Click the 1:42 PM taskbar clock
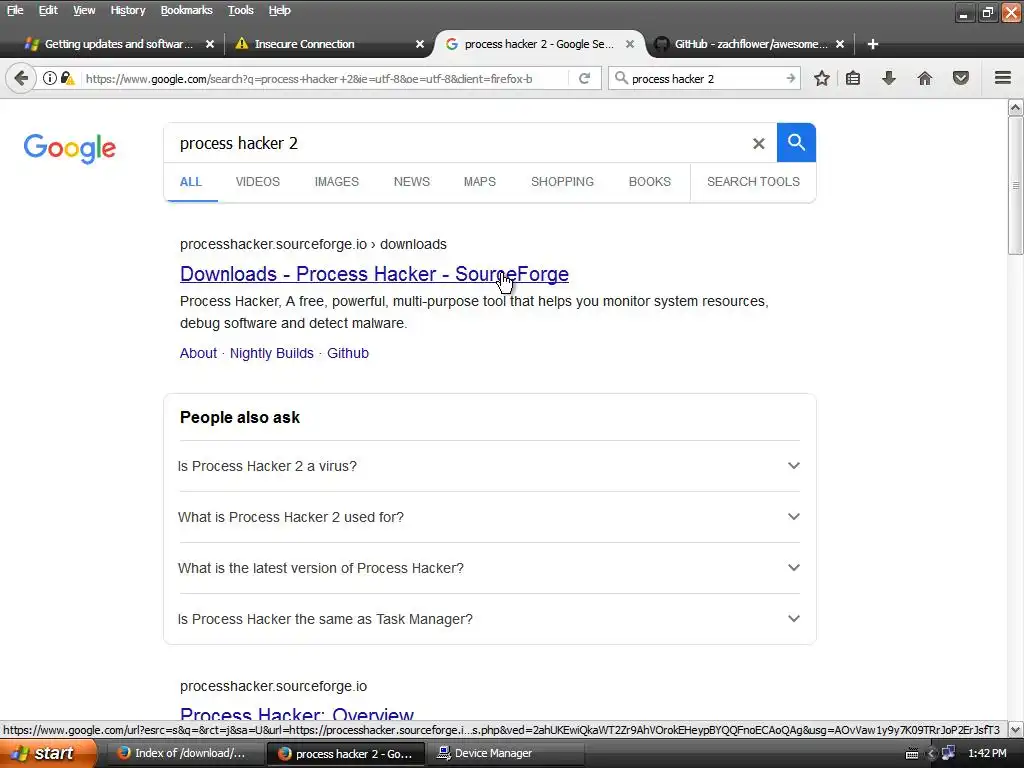Image resolution: width=1024 pixels, height=768 pixels. pos(987,753)
